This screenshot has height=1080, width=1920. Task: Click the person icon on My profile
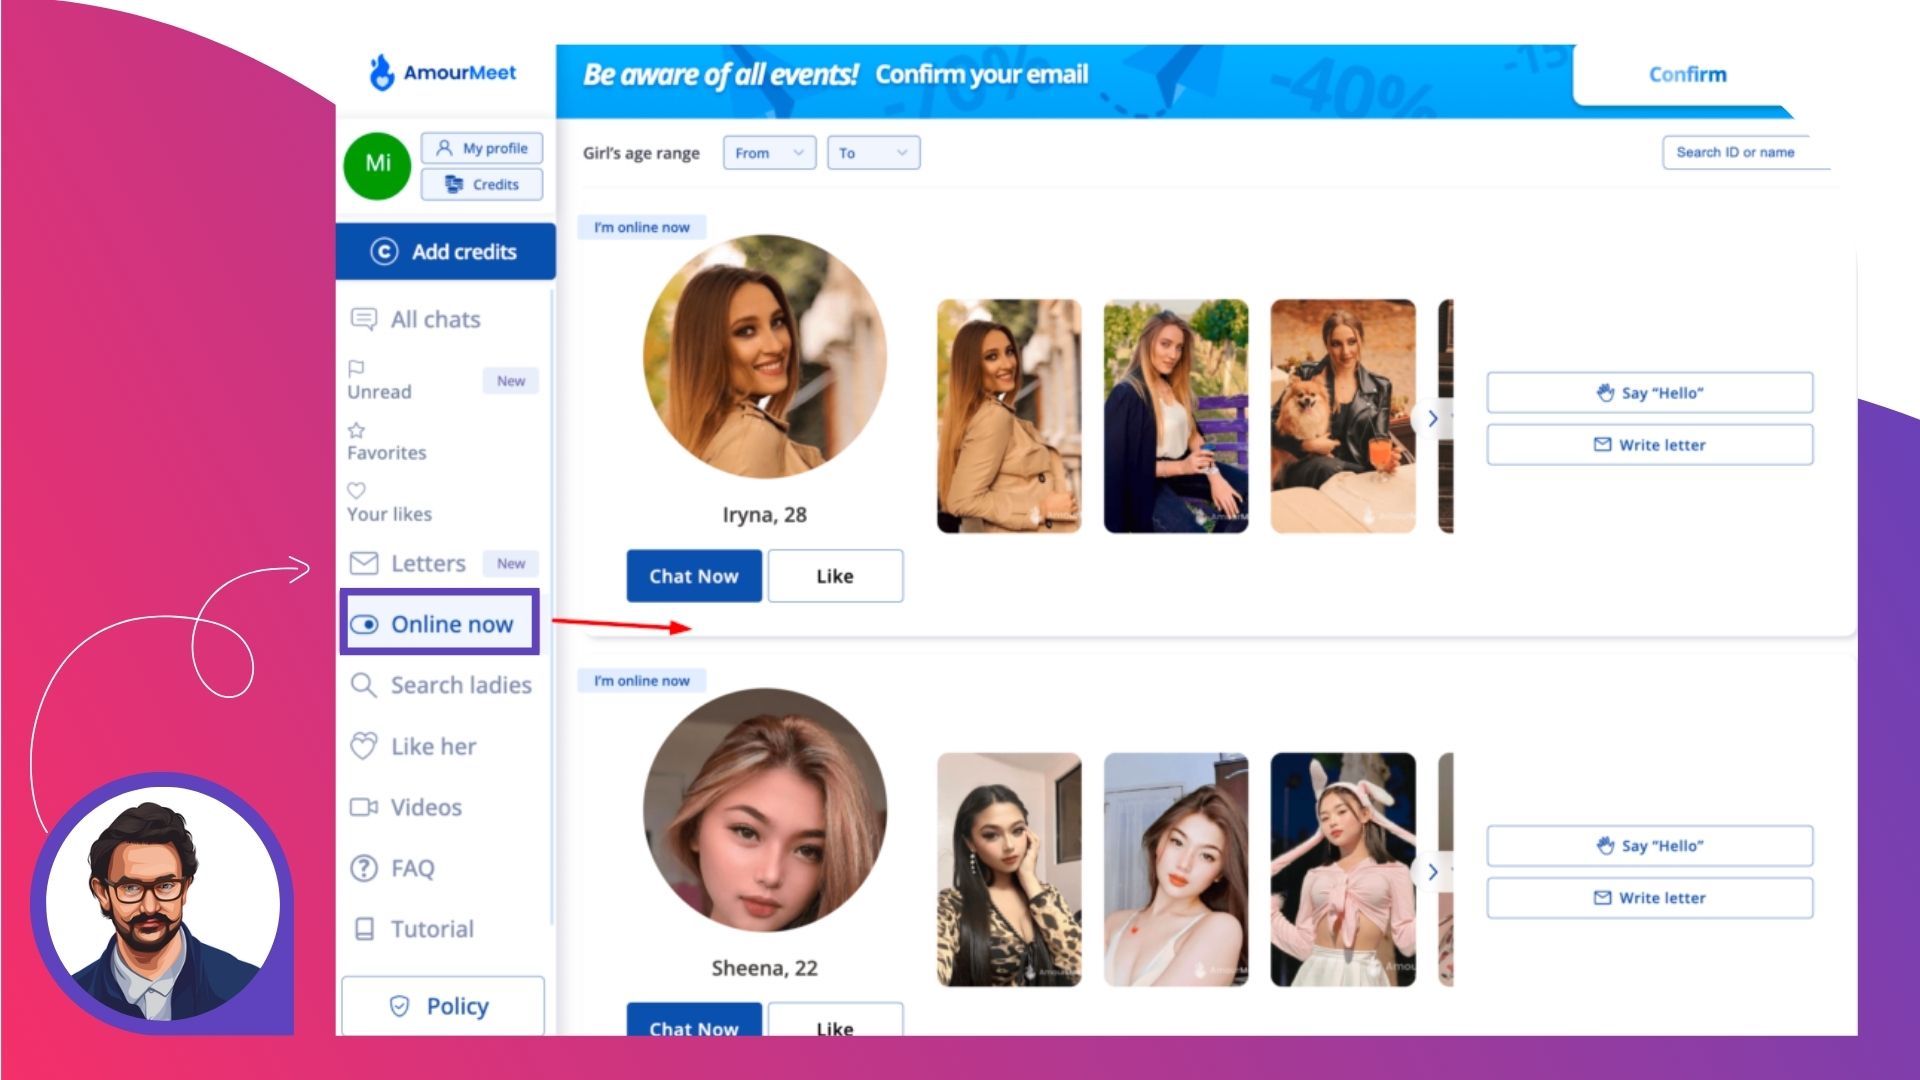[444, 147]
